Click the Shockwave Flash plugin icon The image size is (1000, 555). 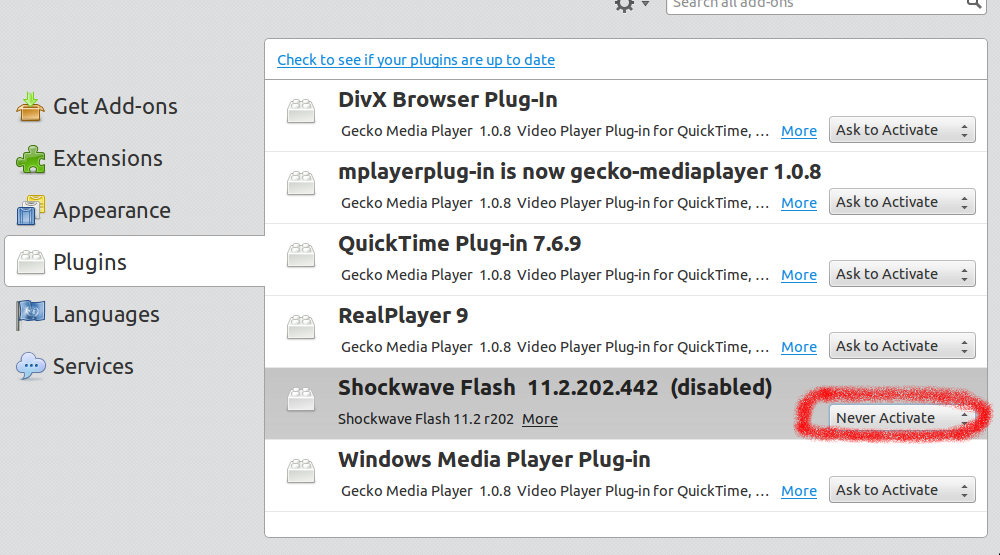tap(301, 399)
